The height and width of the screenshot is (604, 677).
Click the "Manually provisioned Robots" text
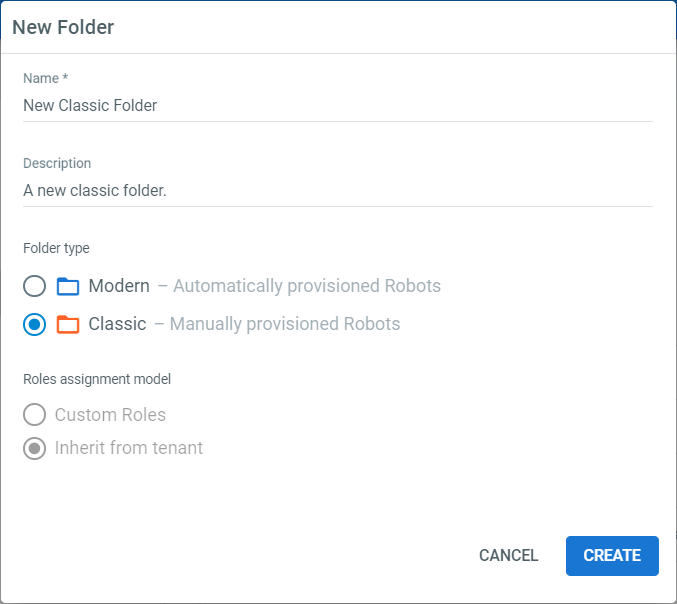[284, 324]
